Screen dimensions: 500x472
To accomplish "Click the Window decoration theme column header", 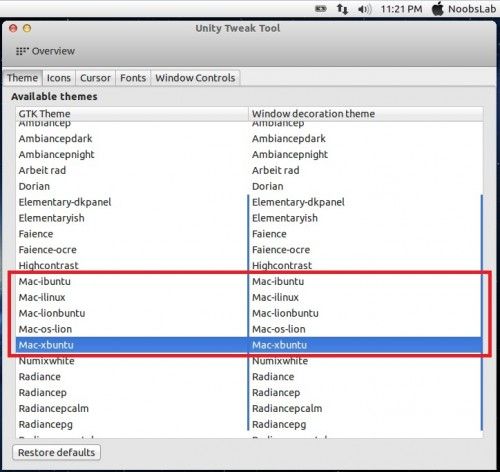I will (366, 114).
